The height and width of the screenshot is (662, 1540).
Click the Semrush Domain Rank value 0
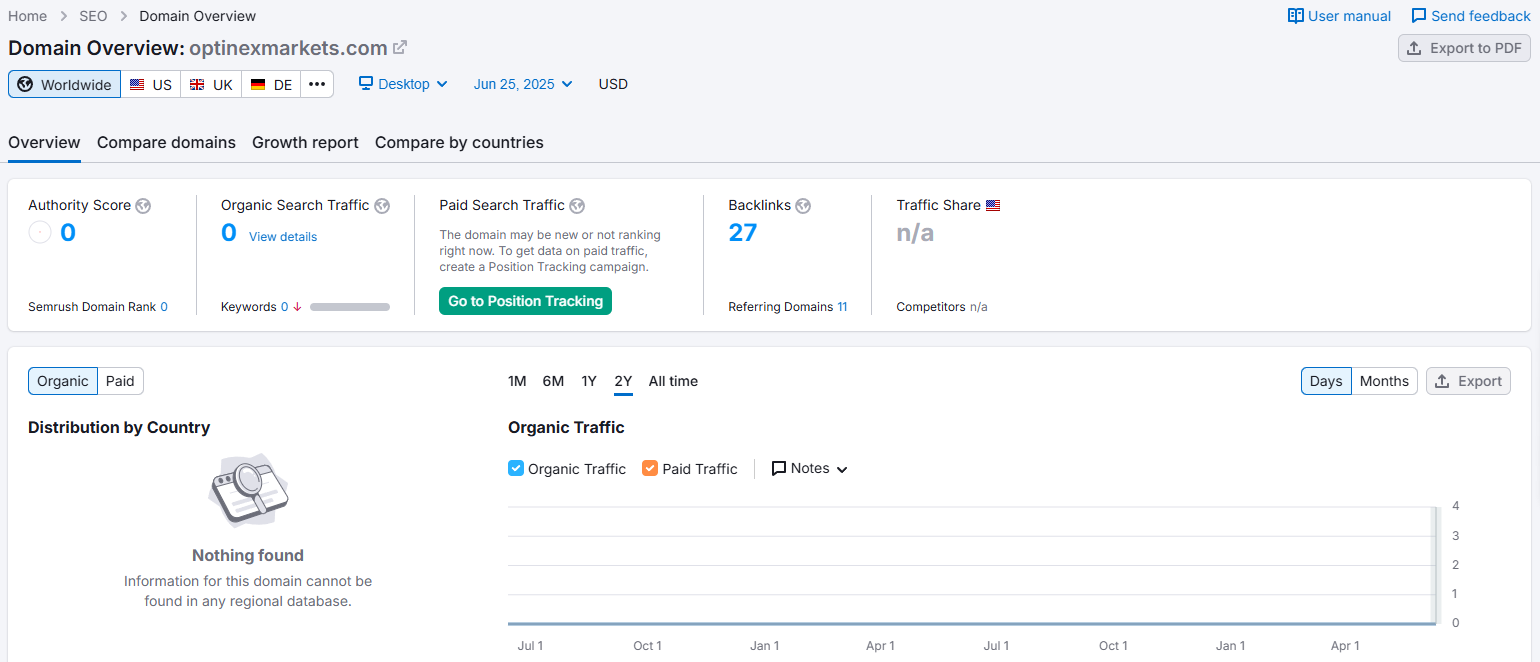(164, 307)
